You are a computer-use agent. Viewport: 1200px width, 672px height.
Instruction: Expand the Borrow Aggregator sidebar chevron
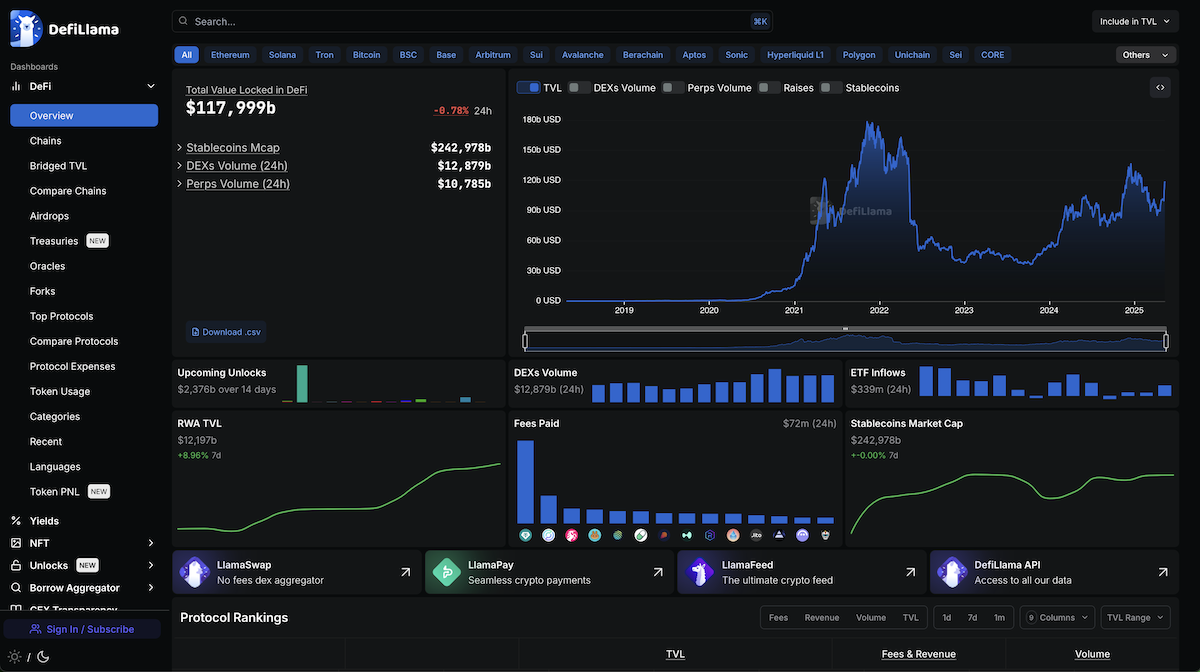click(151, 588)
